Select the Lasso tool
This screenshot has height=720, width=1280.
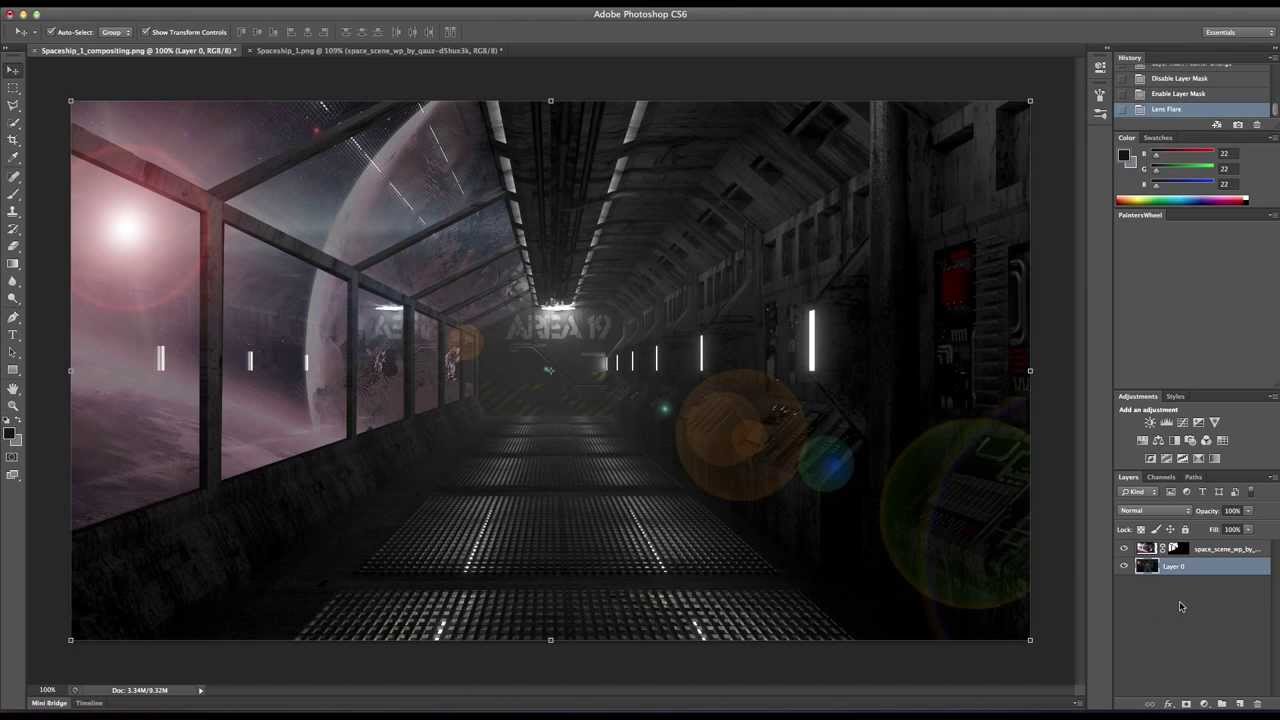tap(13, 104)
